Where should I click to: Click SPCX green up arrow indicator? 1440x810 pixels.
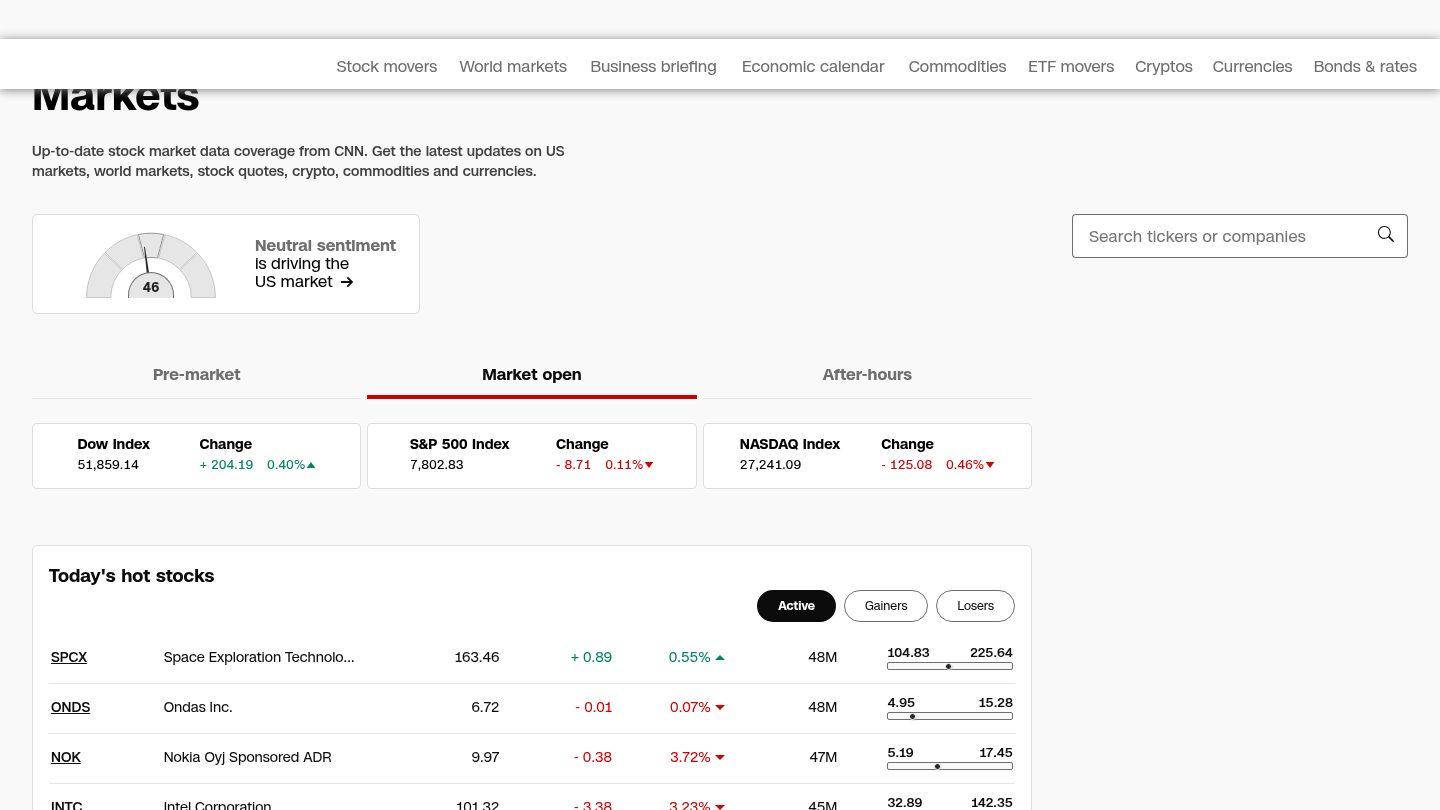click(720, 658)
